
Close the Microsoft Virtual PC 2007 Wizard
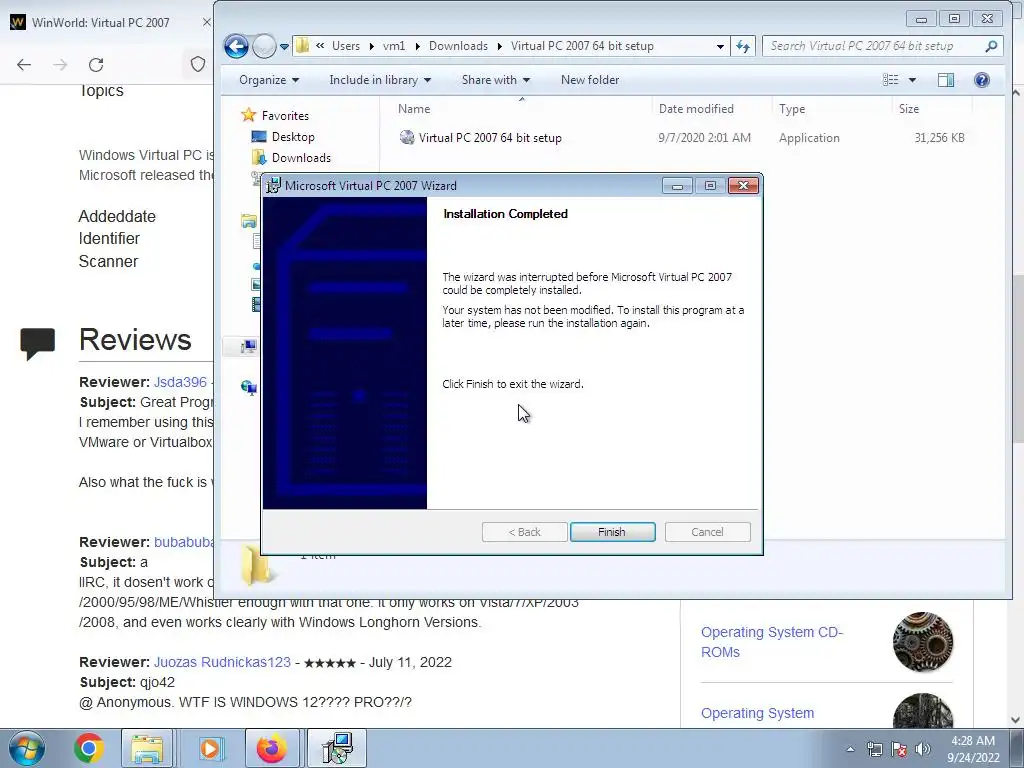click(x=743, y=185)
